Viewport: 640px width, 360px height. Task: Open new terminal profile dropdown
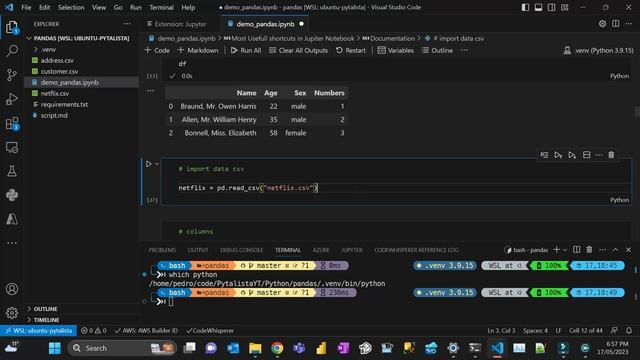(565, 249)
